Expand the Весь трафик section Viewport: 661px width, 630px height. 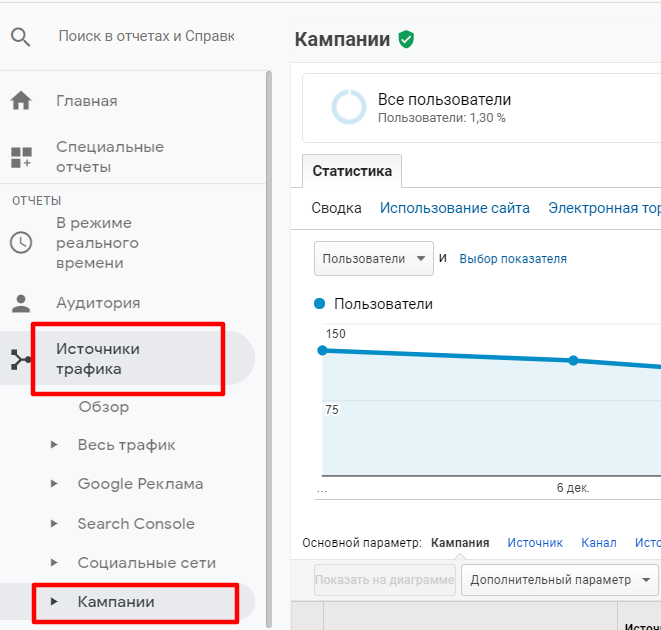55,445
